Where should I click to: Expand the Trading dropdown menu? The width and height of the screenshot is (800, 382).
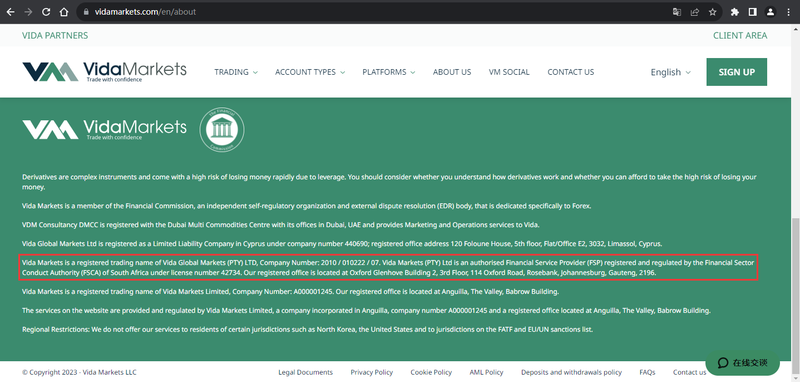pyautogui.click(x=236, y=72)
